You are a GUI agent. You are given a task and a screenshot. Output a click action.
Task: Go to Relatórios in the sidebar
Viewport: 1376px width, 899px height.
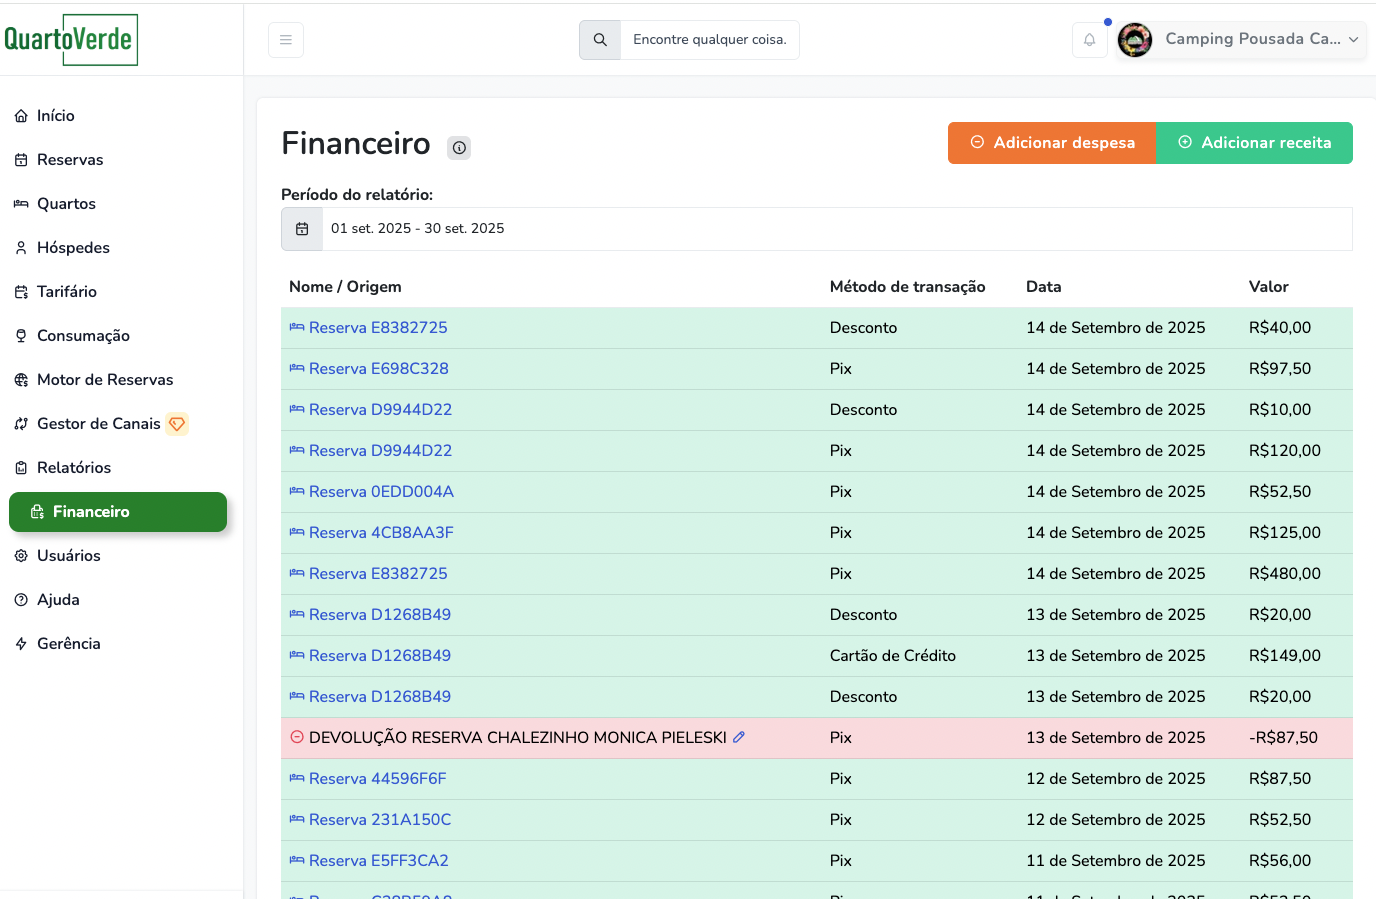(x=73, y=468)
